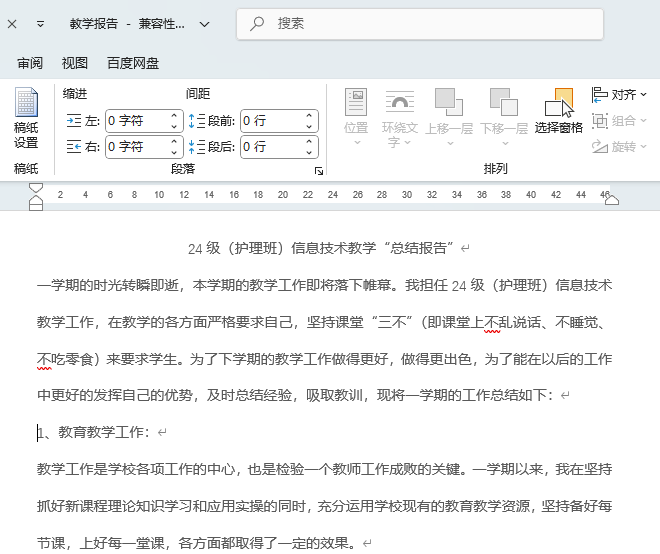This screenshot has width=660, height=554.
Task: Expand the 环绕文字 dropdown arrow
Action: click(x=407, y=143)
